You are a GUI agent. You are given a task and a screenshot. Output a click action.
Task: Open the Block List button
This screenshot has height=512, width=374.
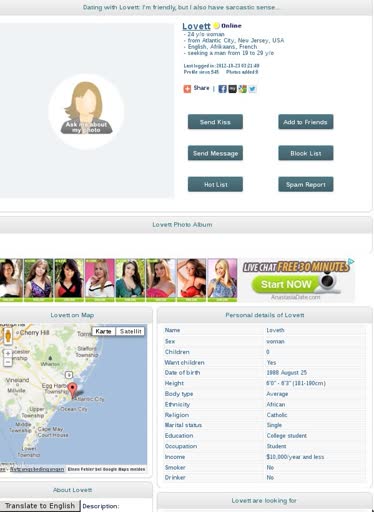coord(306,153)
